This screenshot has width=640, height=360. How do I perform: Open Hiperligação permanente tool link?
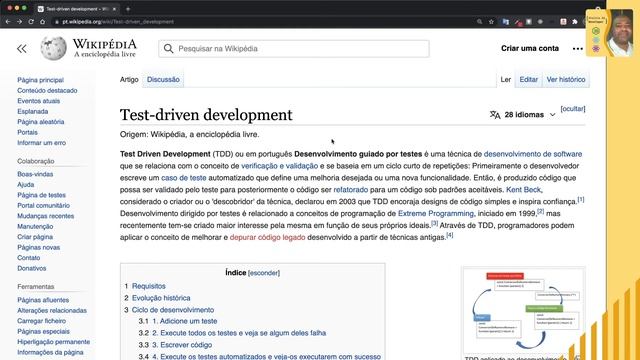[x=53, y=342]
